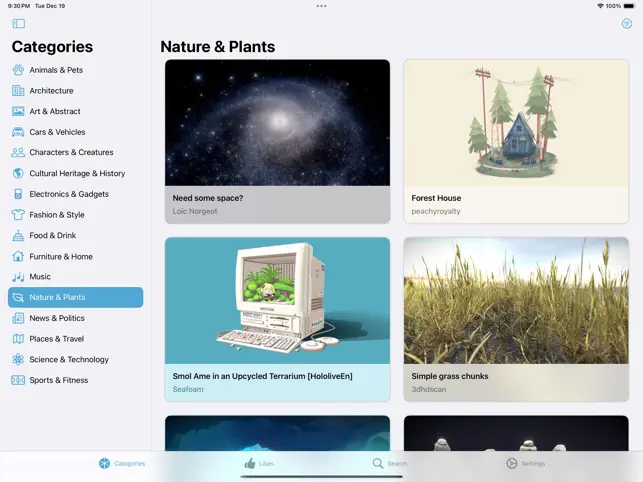Viewport: 643px width, 482px height.
Task: Open News & Politics category
Action: [75, 318]
